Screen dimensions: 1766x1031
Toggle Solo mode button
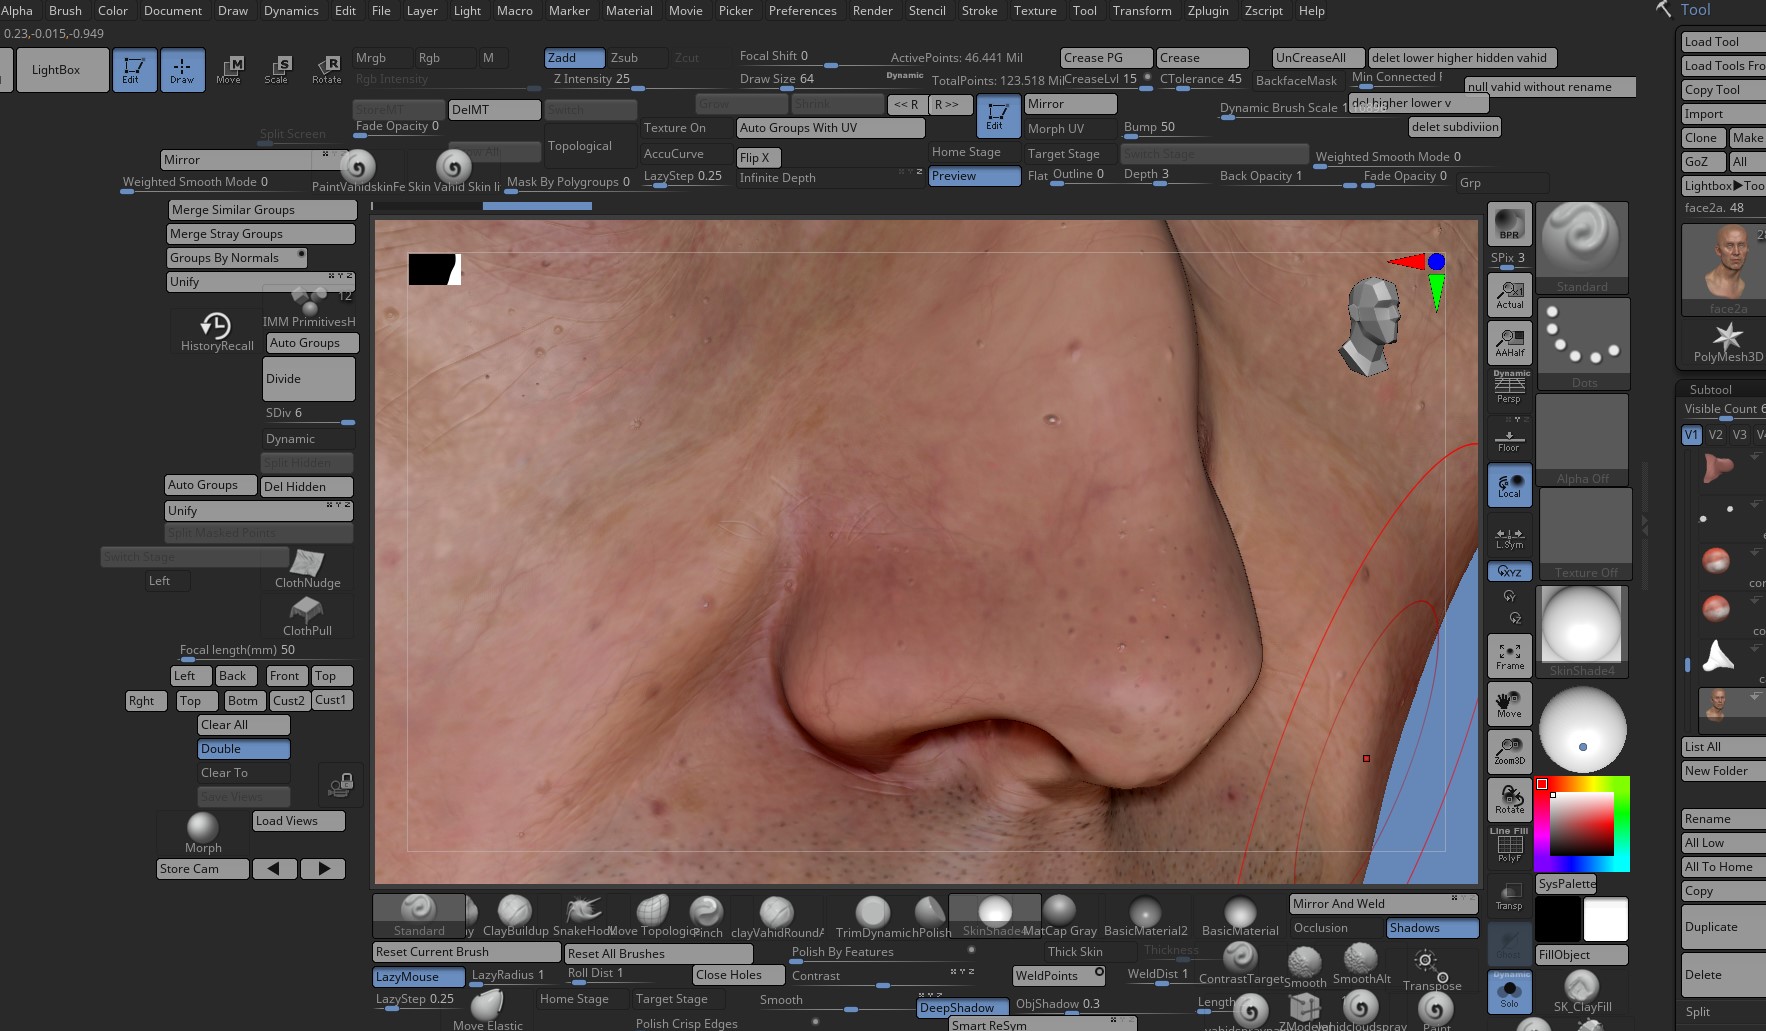click(x=1509, y=992)
